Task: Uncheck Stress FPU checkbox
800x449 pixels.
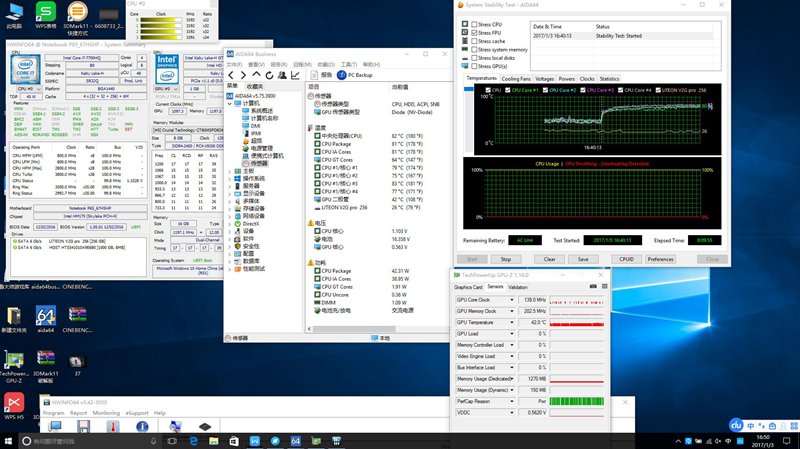Action: pos(474,33)
